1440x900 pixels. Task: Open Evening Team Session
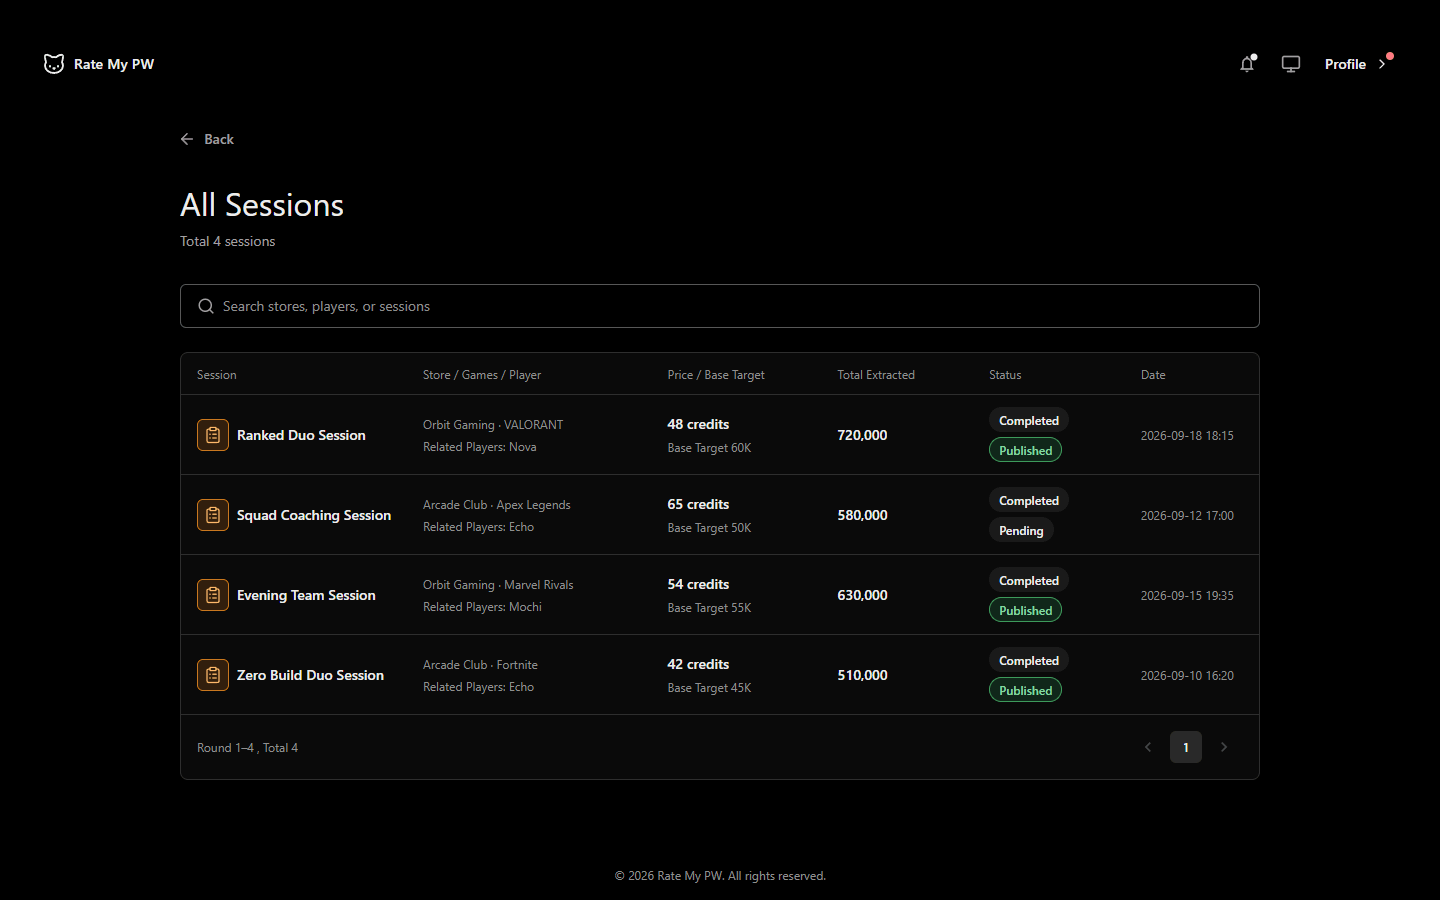pos(306,595)
